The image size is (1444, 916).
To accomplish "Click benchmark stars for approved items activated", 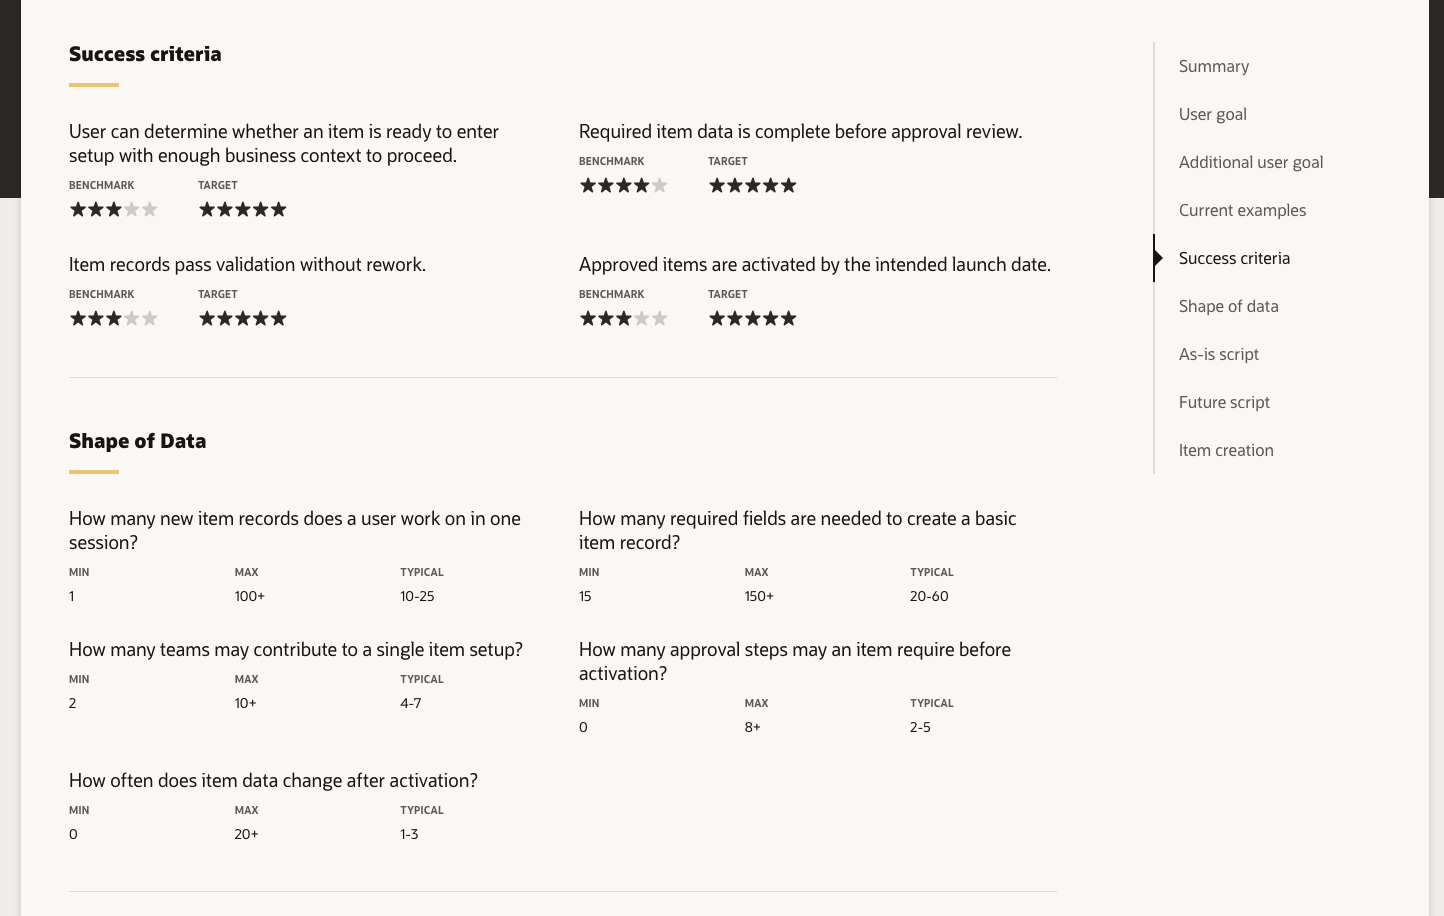I will point(623,318).
